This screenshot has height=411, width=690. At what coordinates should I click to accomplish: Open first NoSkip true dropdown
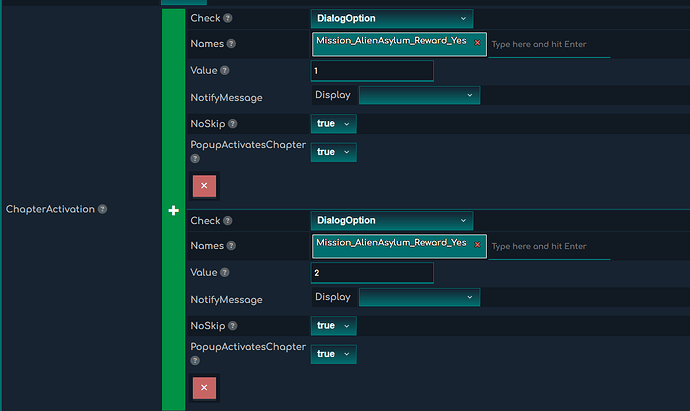(334, 124)
